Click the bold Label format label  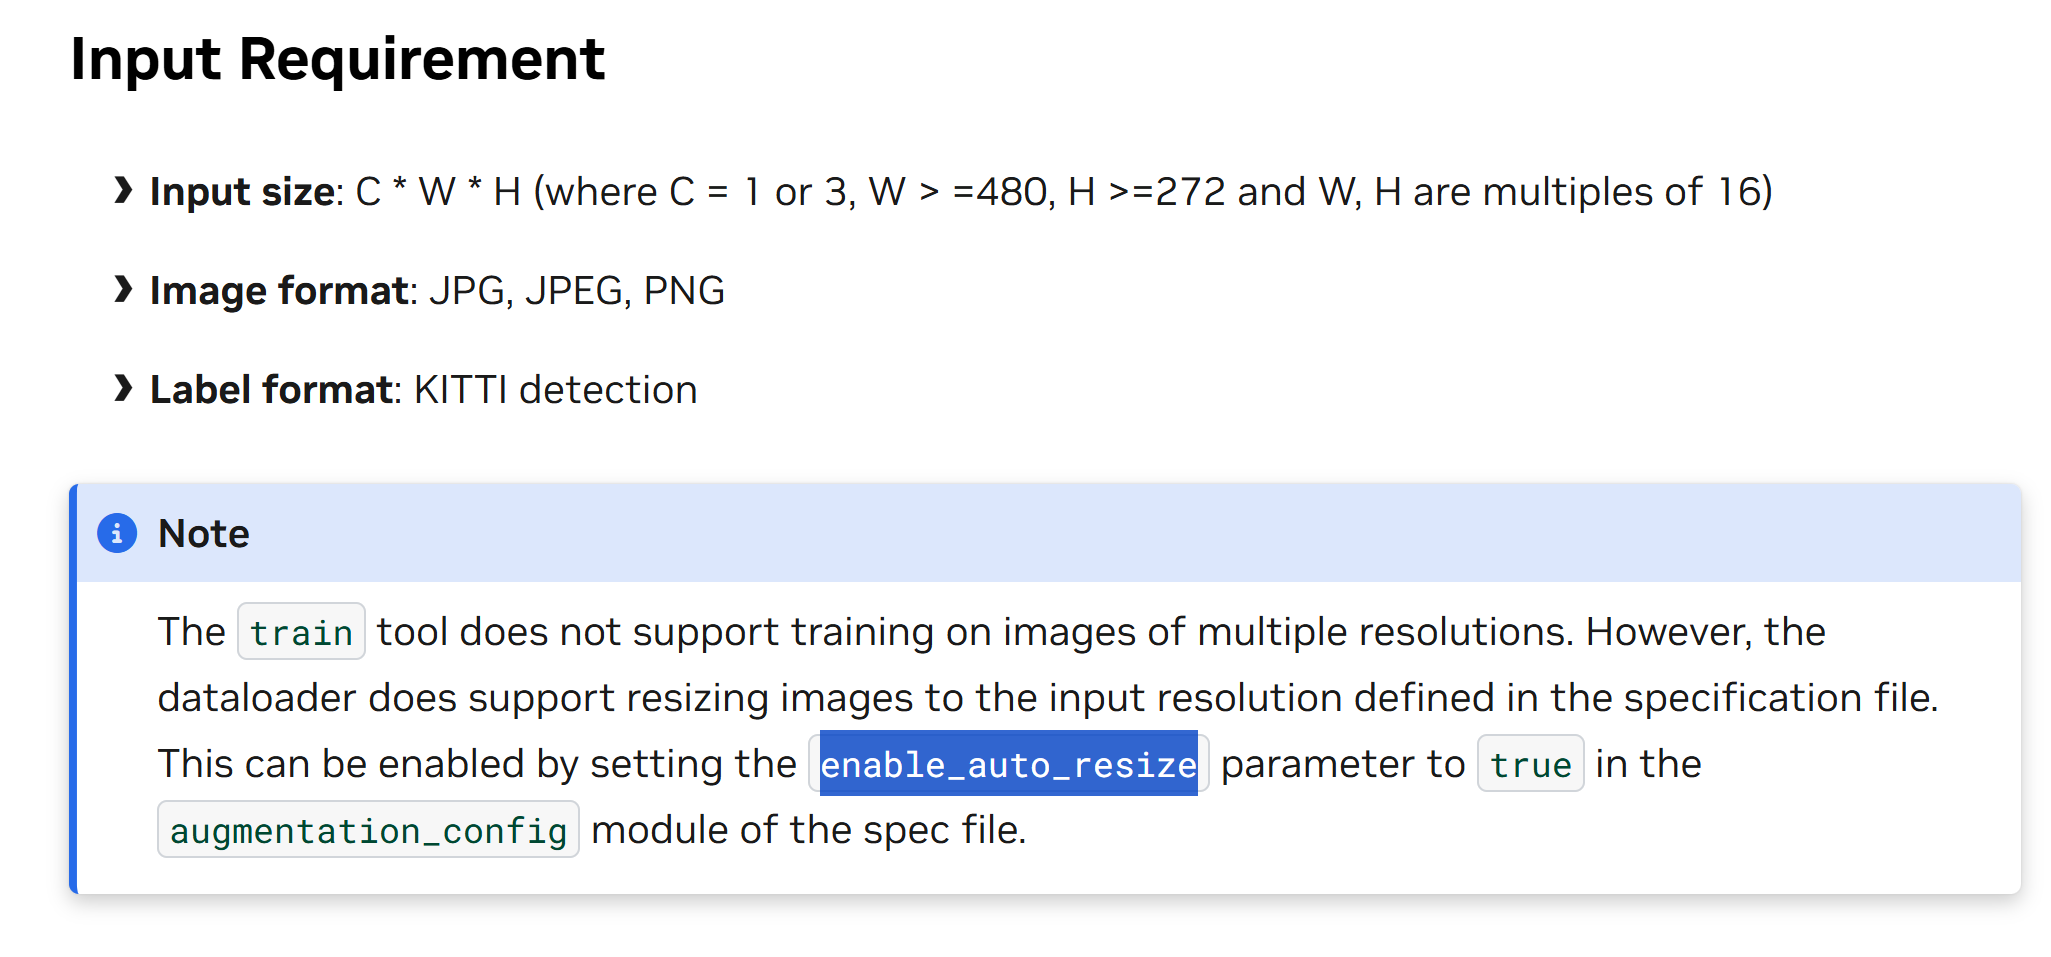271,389
